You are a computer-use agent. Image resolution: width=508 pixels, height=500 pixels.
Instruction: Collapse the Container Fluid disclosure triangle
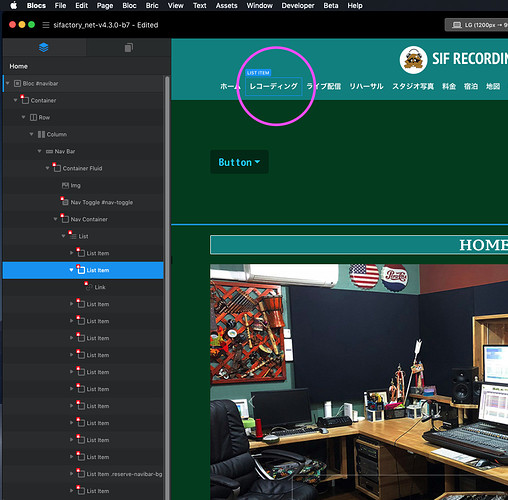click(x=47, y=168)
